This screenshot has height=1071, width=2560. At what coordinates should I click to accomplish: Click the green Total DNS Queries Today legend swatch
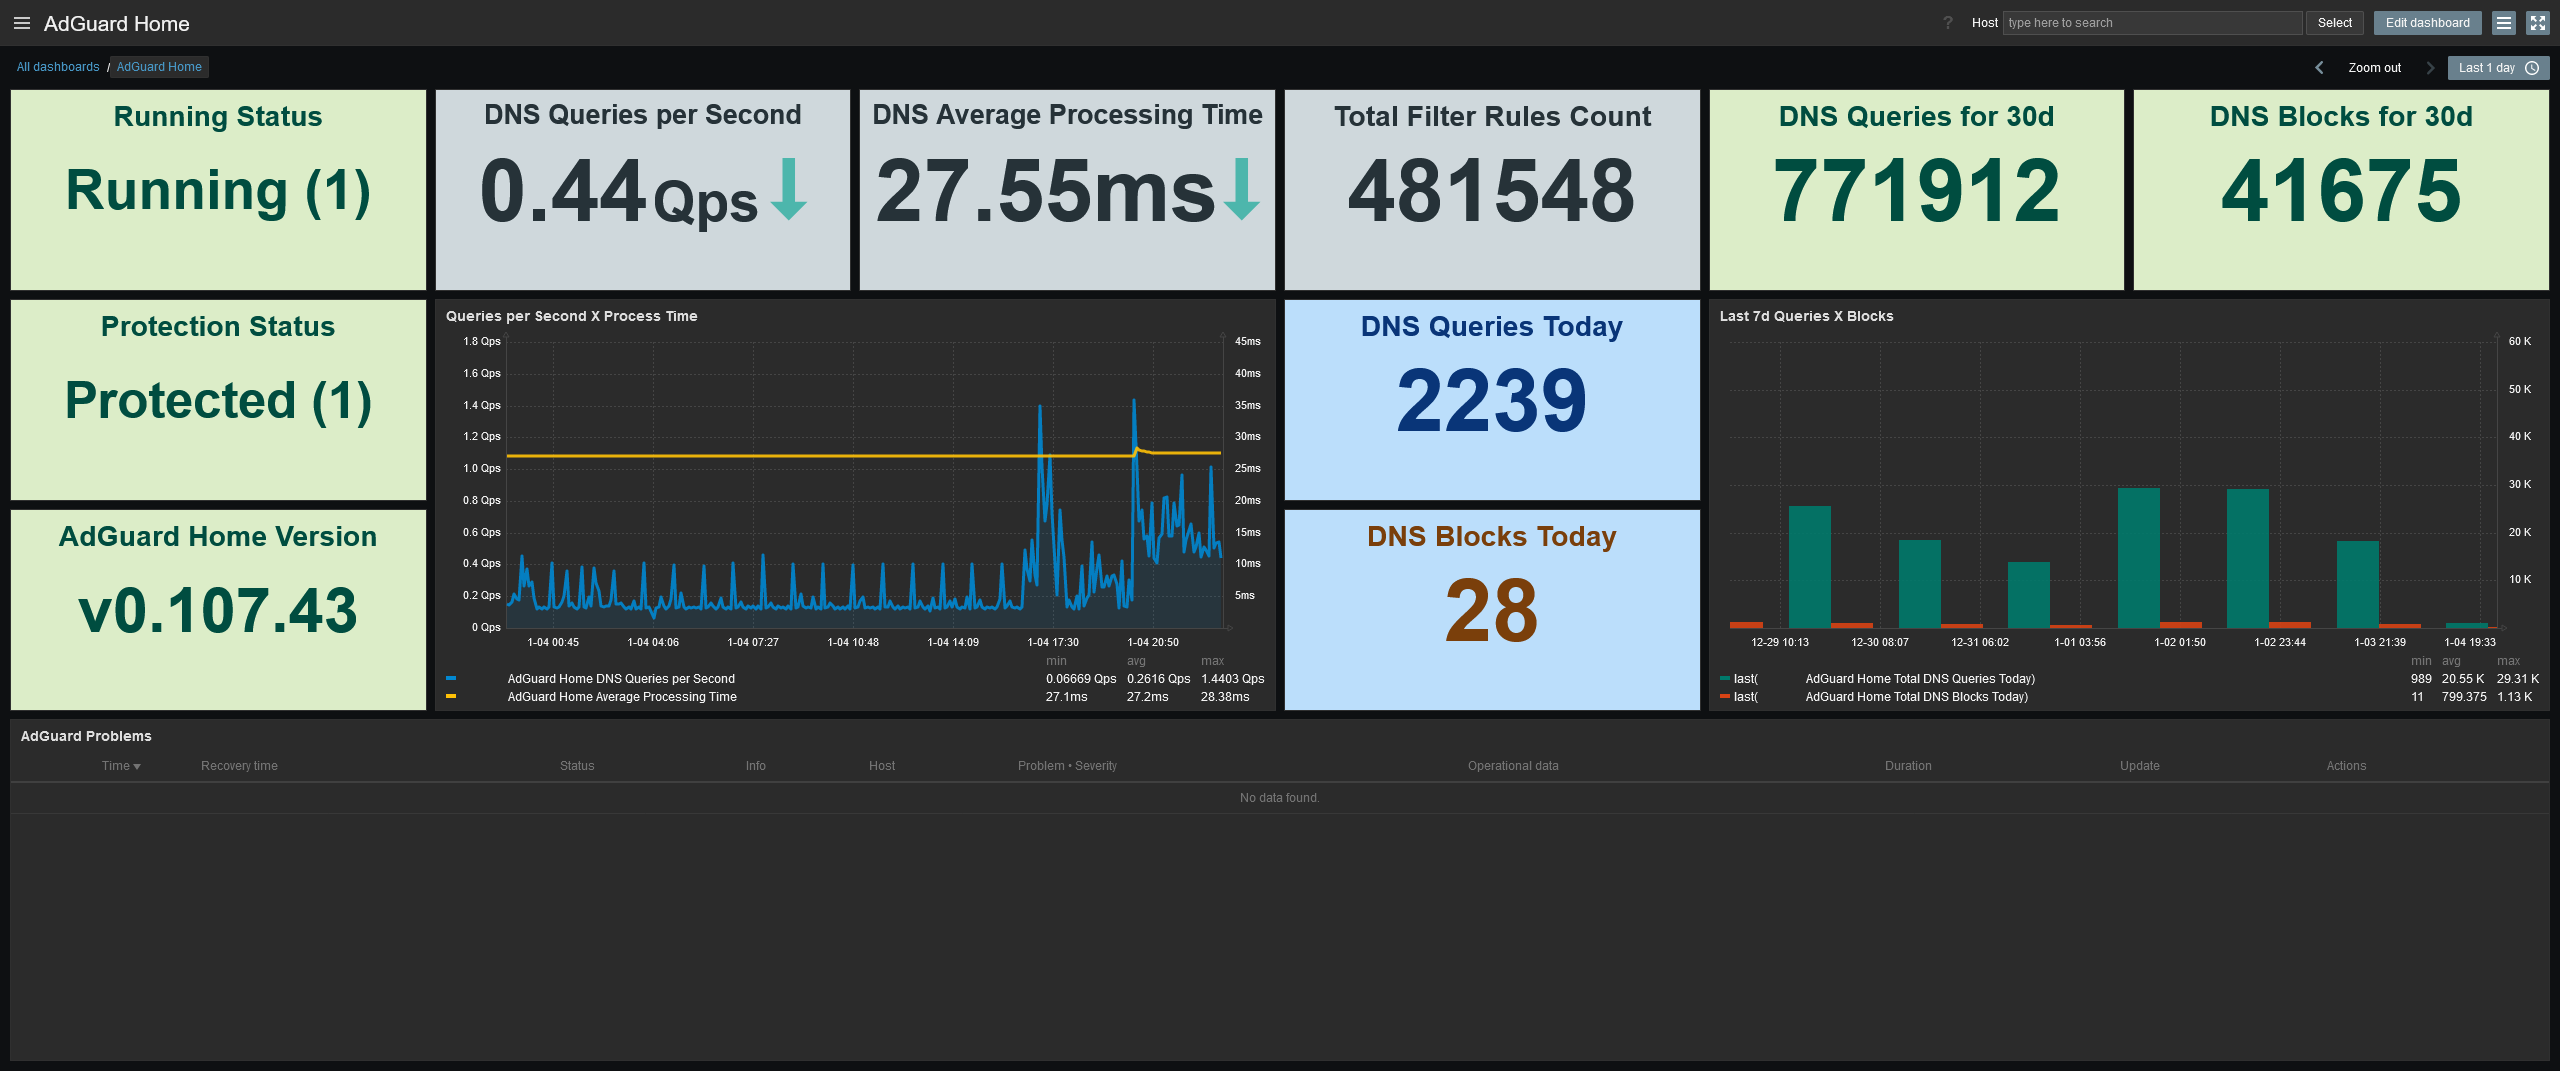[1725, 678]
